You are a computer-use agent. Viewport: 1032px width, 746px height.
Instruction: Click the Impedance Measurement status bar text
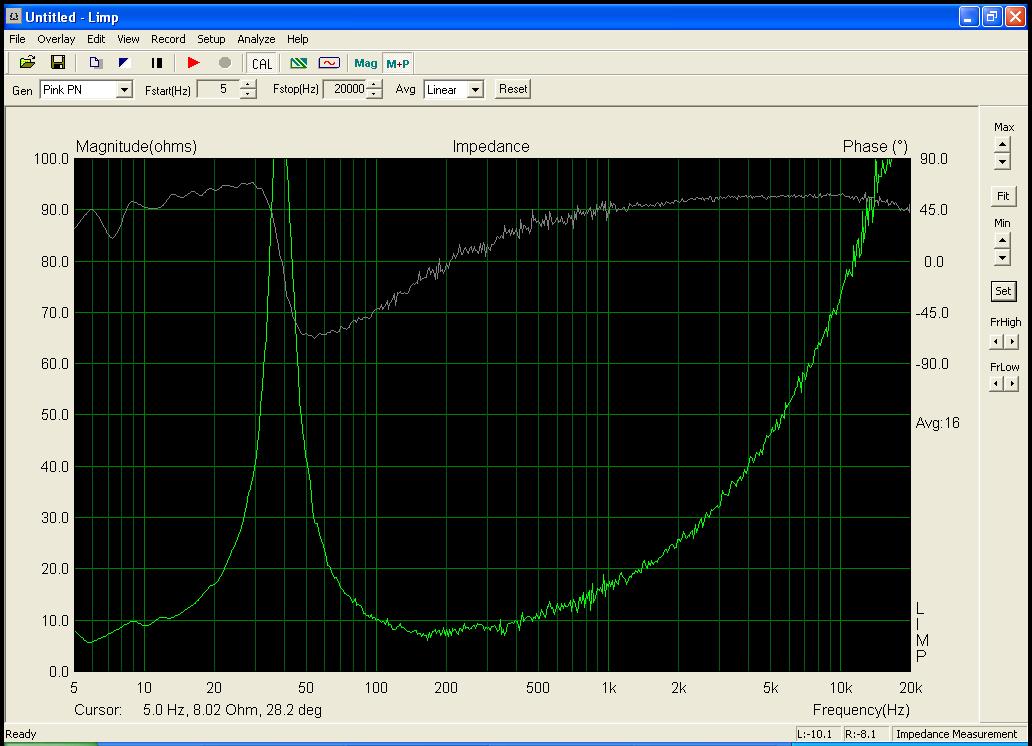click(956, 734)
